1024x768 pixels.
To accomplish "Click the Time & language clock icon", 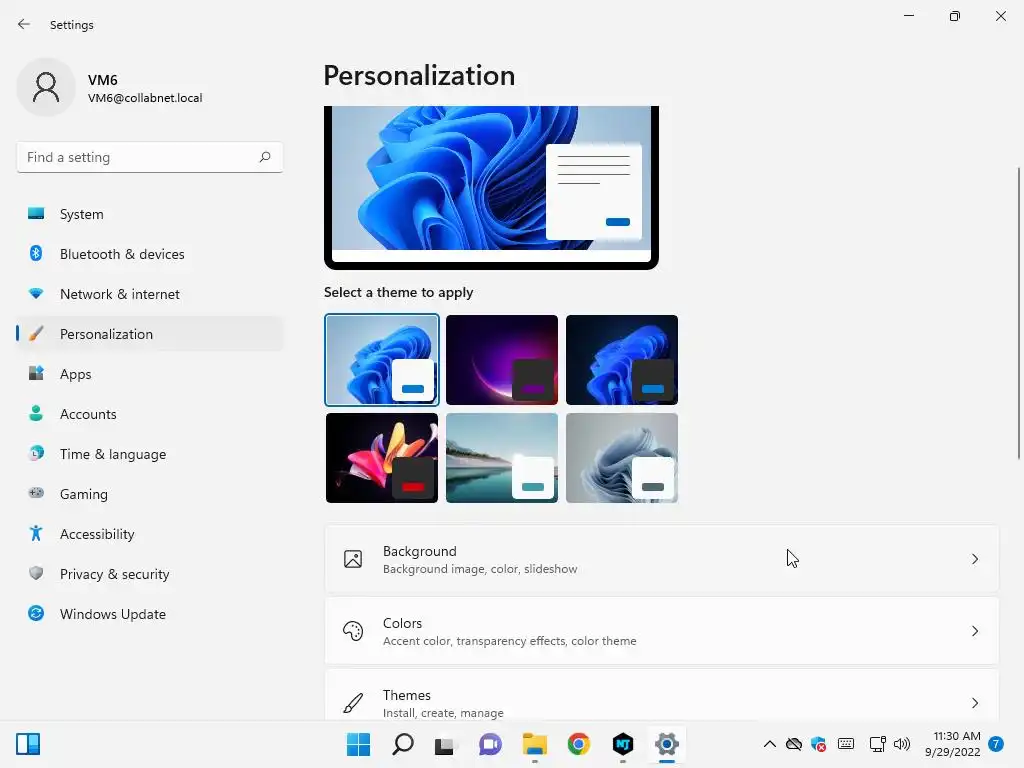I will (x=36, y=453).
